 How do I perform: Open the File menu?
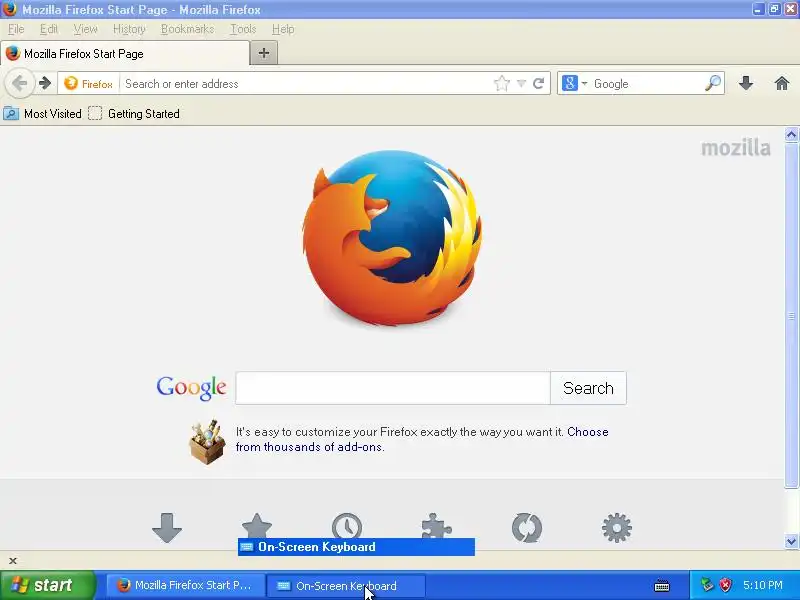[x=16, y=29]
